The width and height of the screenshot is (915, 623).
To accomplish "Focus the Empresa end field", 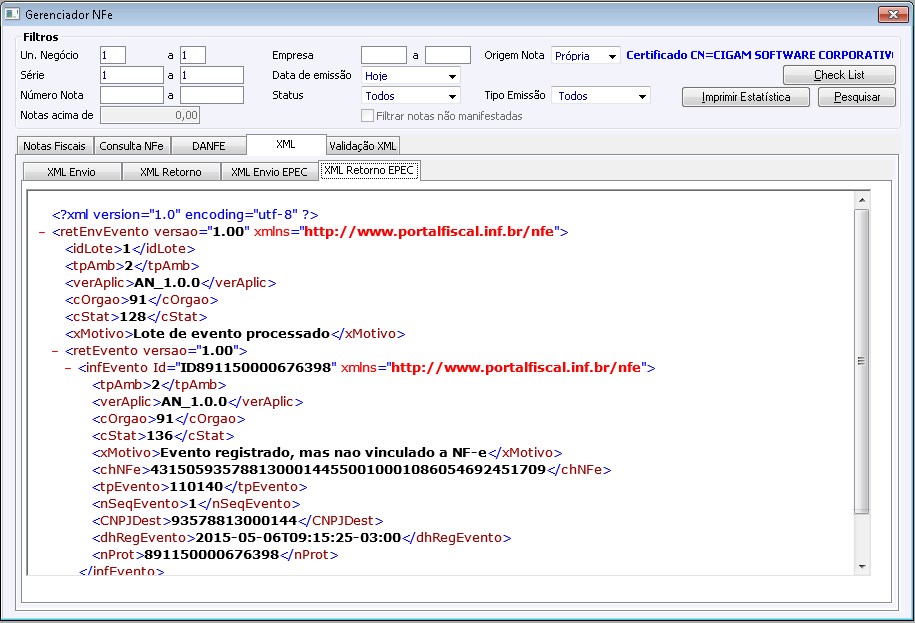I will [448, 55].
